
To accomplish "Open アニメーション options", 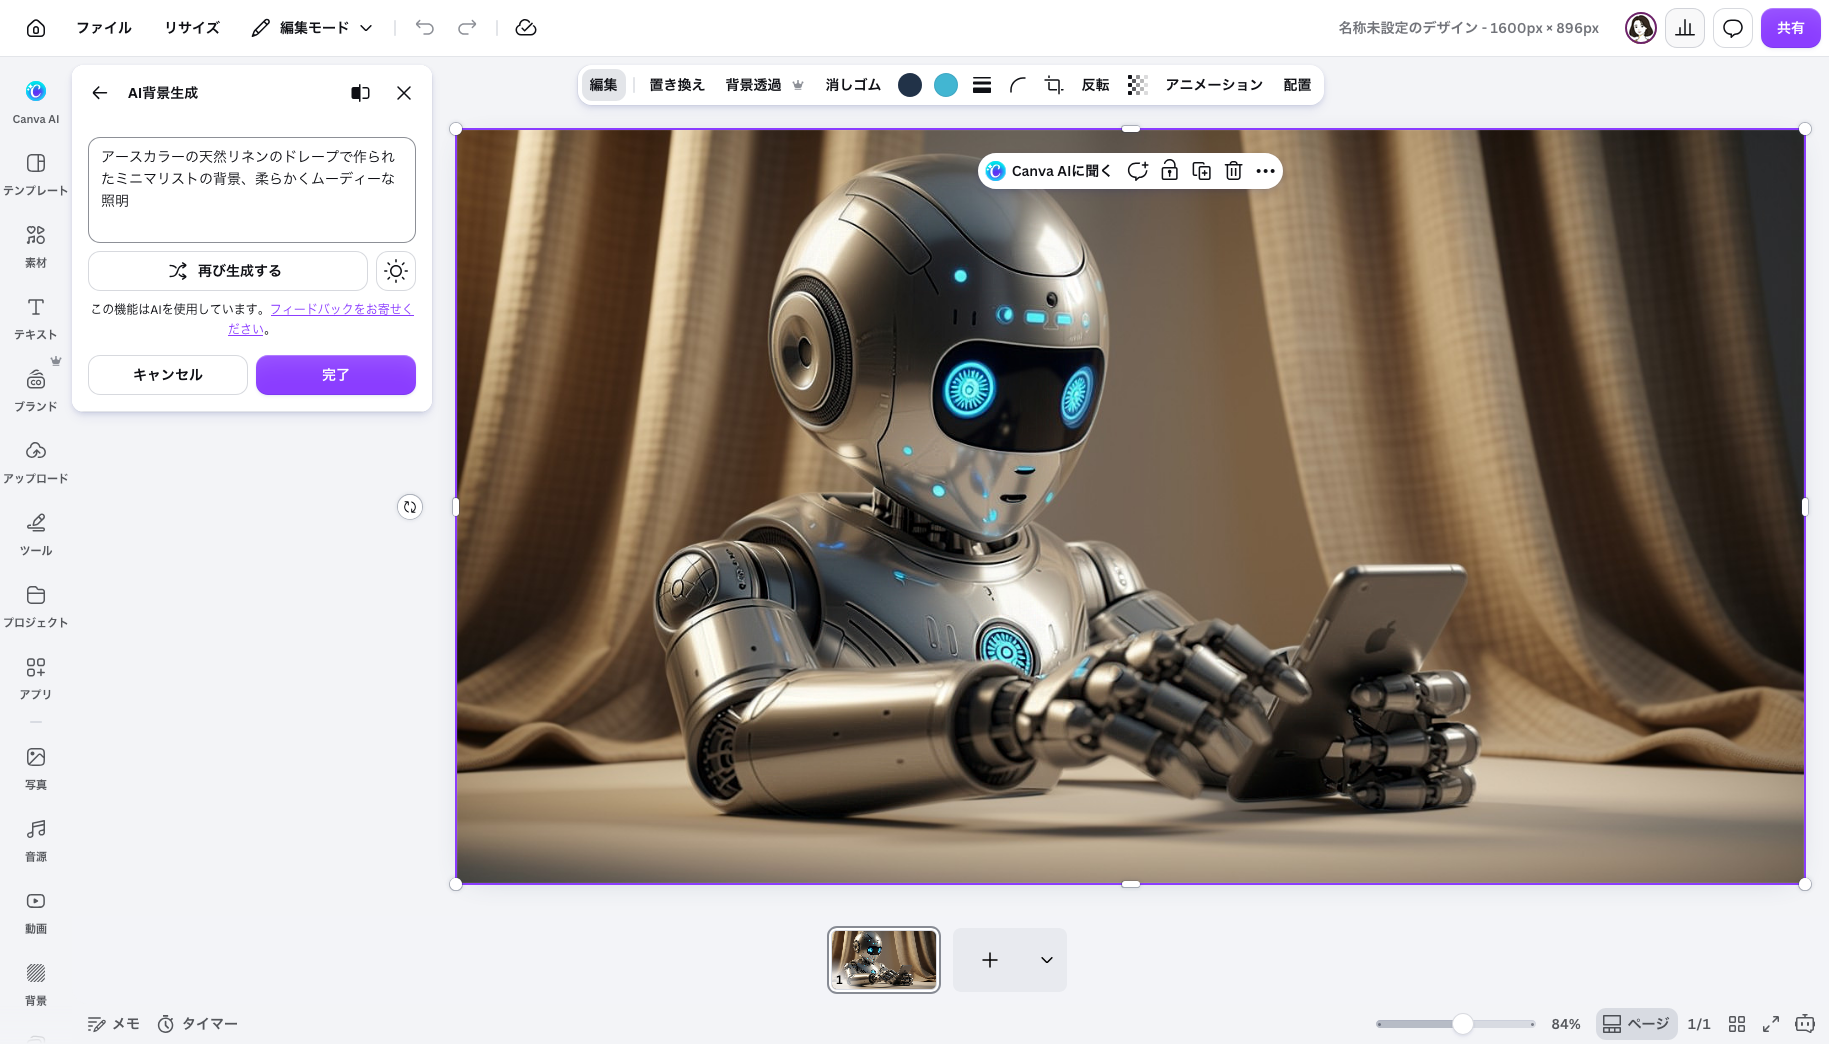I will [1214, 85].
